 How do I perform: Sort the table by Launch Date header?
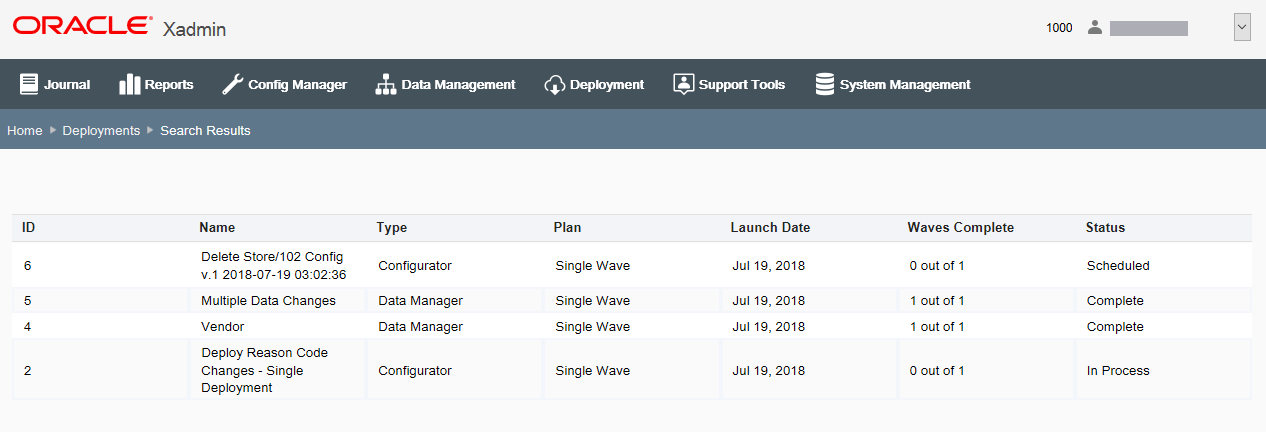tap(770, 228)
